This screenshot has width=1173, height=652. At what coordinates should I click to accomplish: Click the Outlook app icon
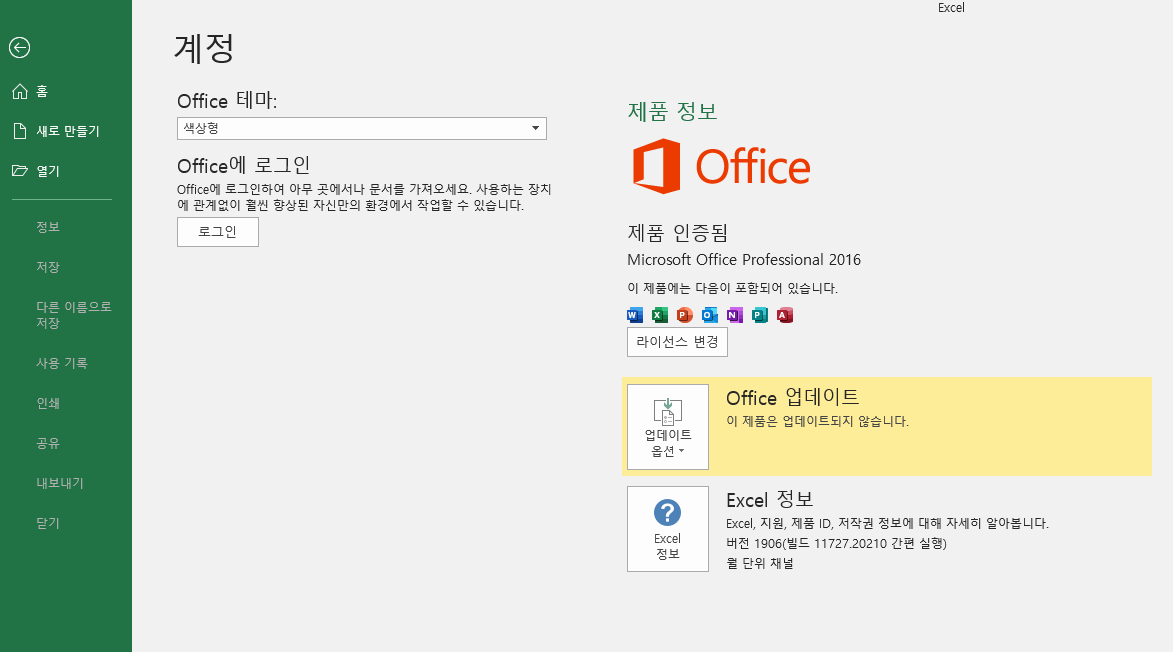[x=710, y=315]
